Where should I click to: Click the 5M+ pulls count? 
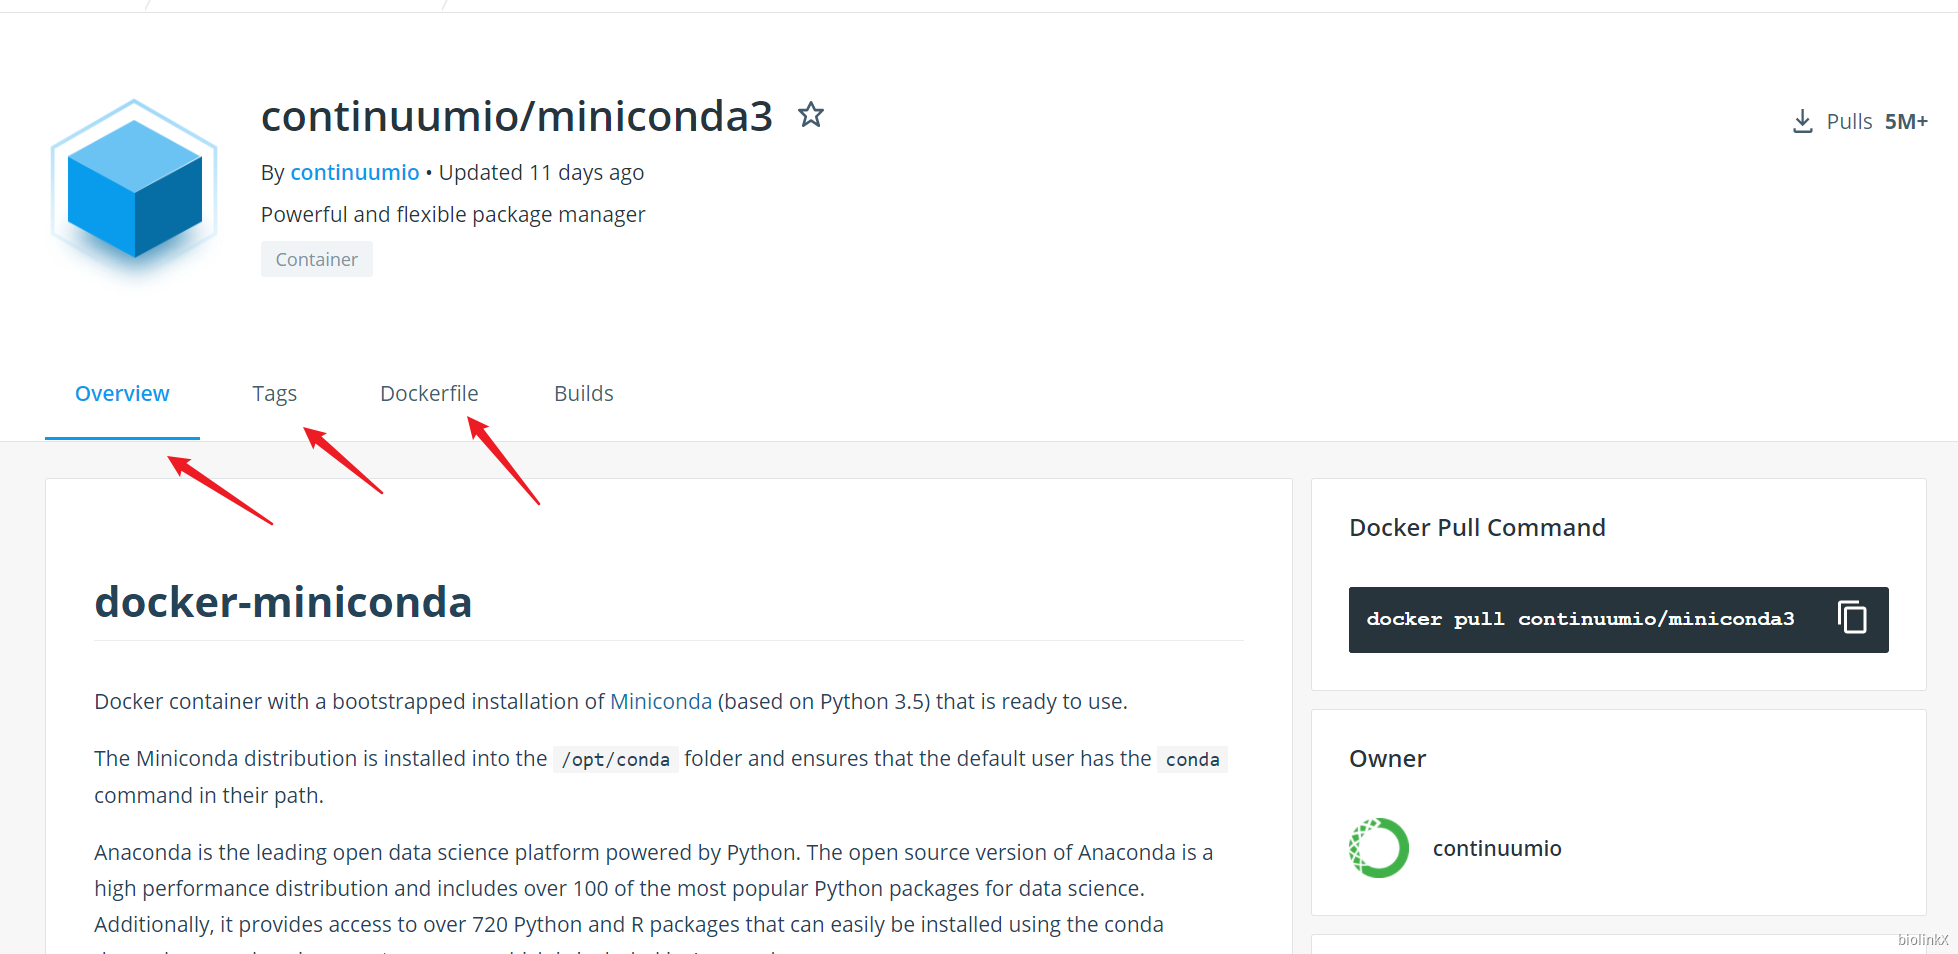1905,122
